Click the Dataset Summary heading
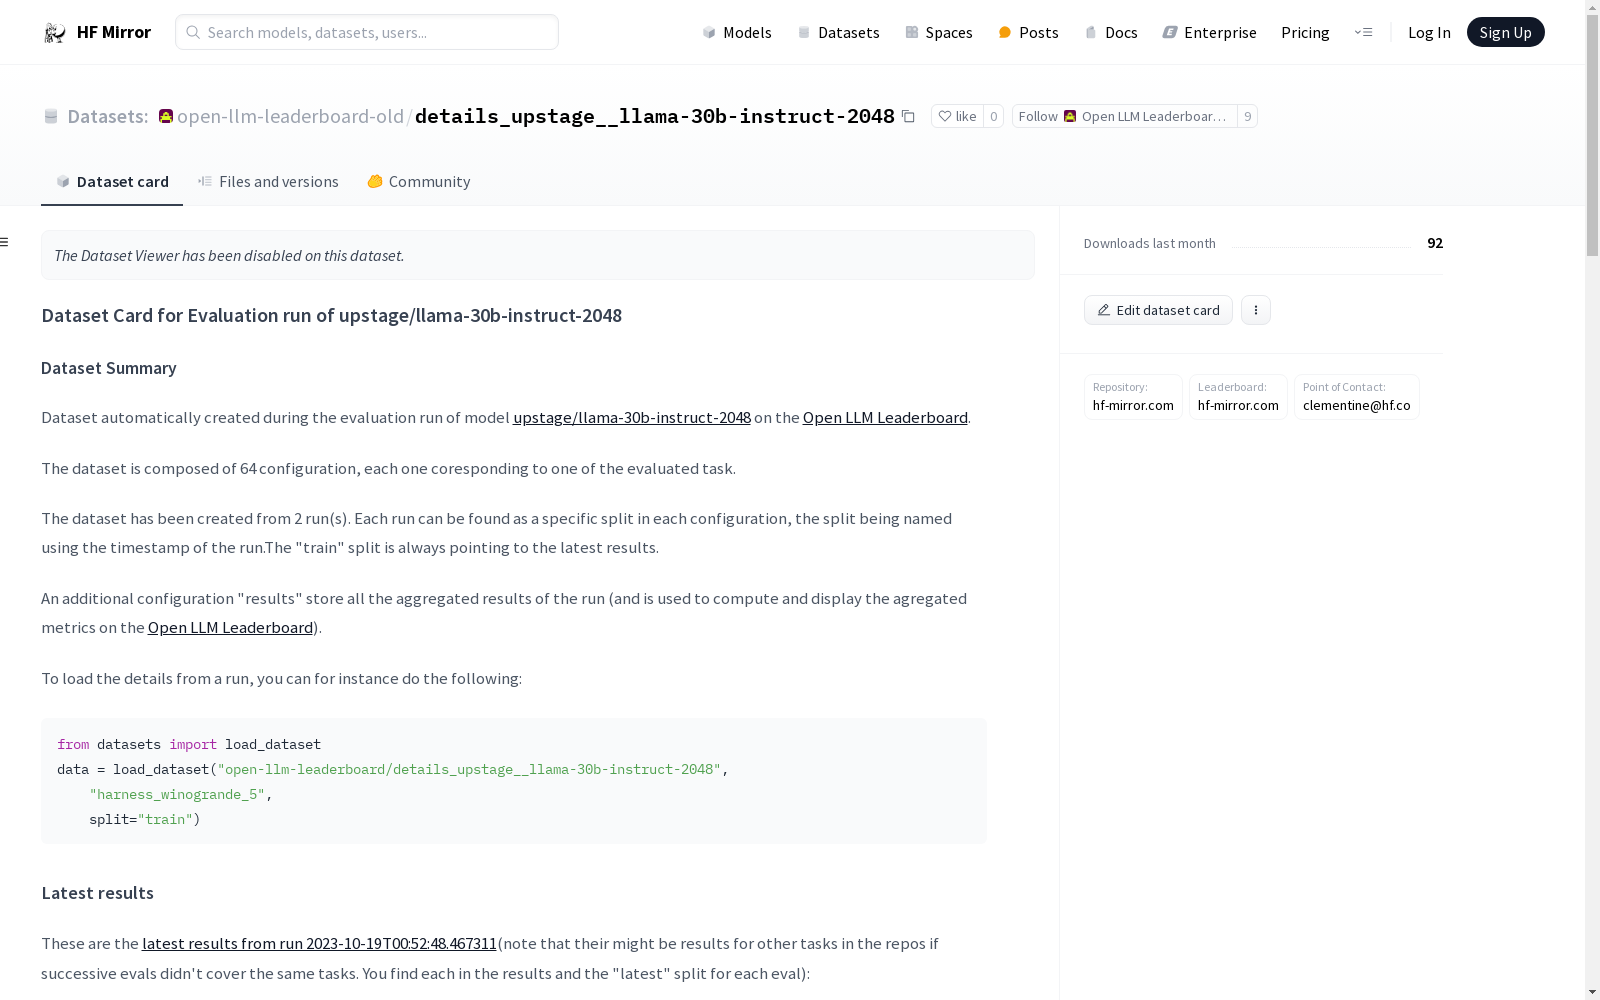The image size is (1600, 1000). (109, 368)
